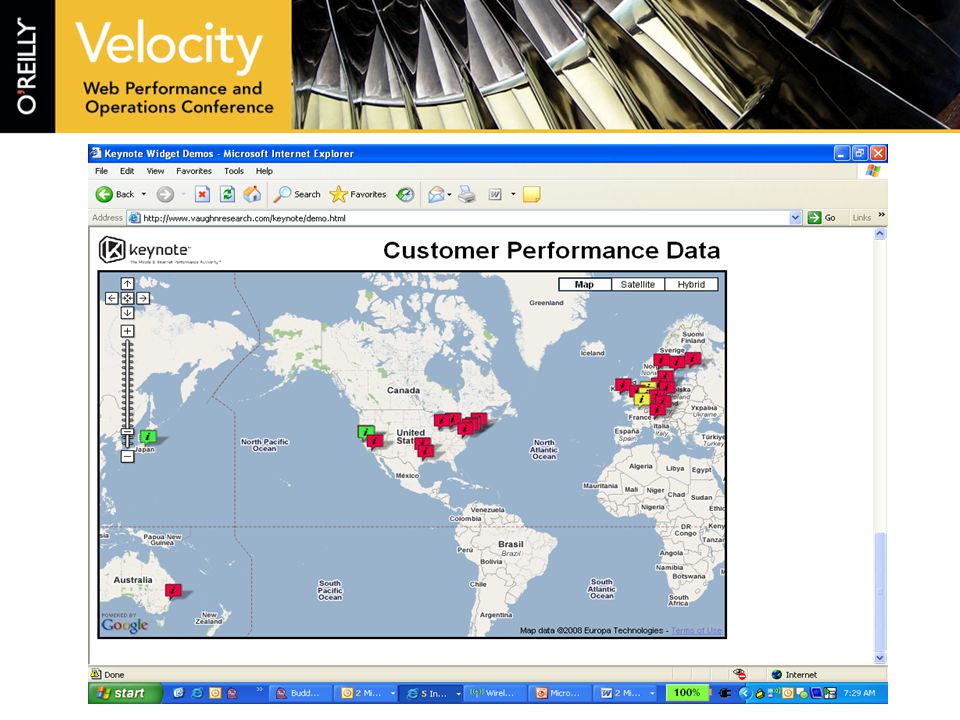960x720 pixels.
Task: Zoom out on the map
Action: point(127,456)
